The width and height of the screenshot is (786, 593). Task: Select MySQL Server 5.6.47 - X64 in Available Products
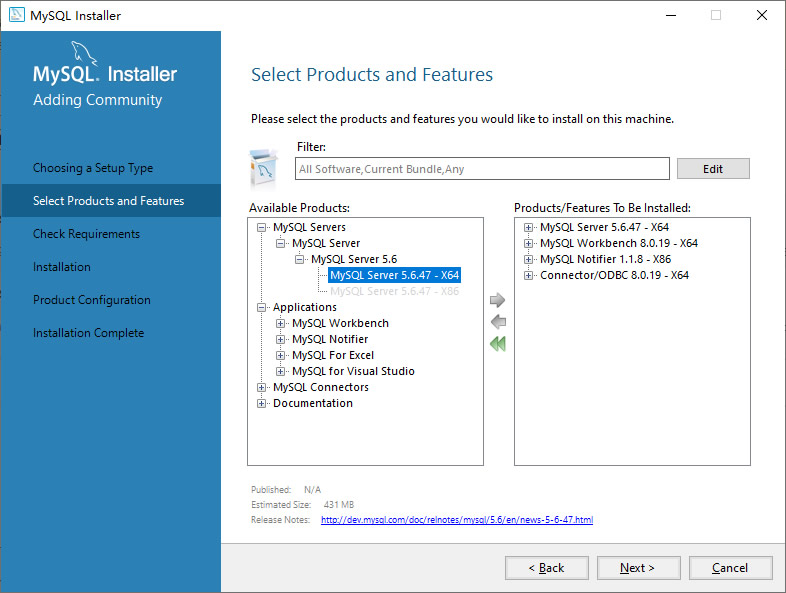coord(395,275)
